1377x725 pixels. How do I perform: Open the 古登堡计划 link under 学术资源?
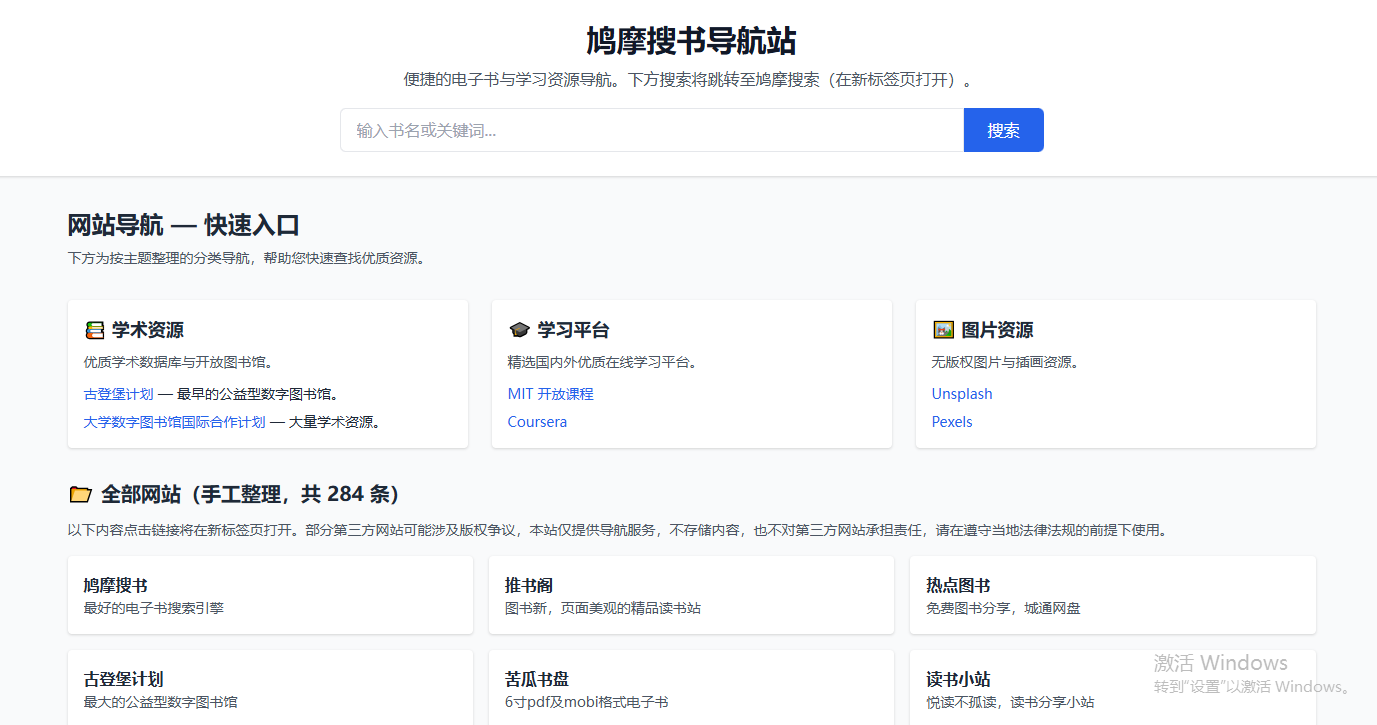[119, 394]
